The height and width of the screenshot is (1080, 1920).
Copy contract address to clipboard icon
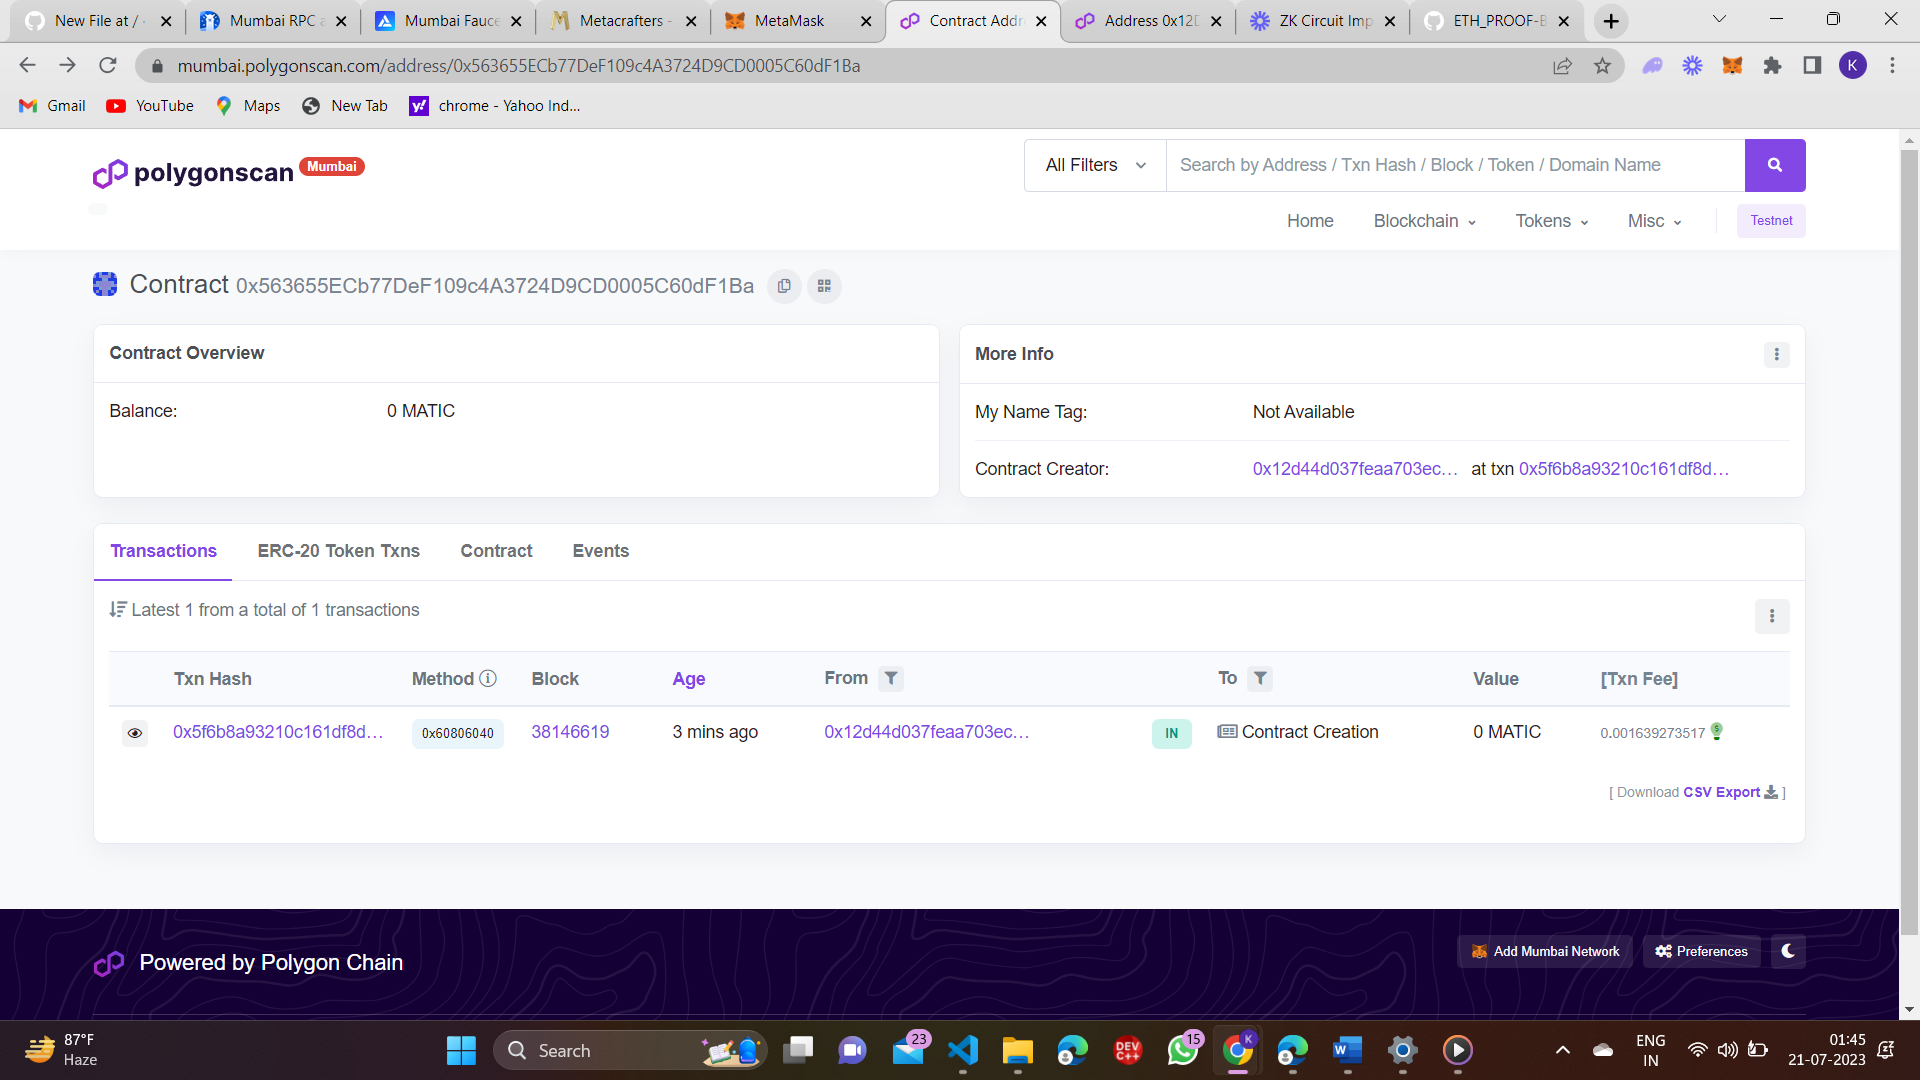[x=784, y=286]
